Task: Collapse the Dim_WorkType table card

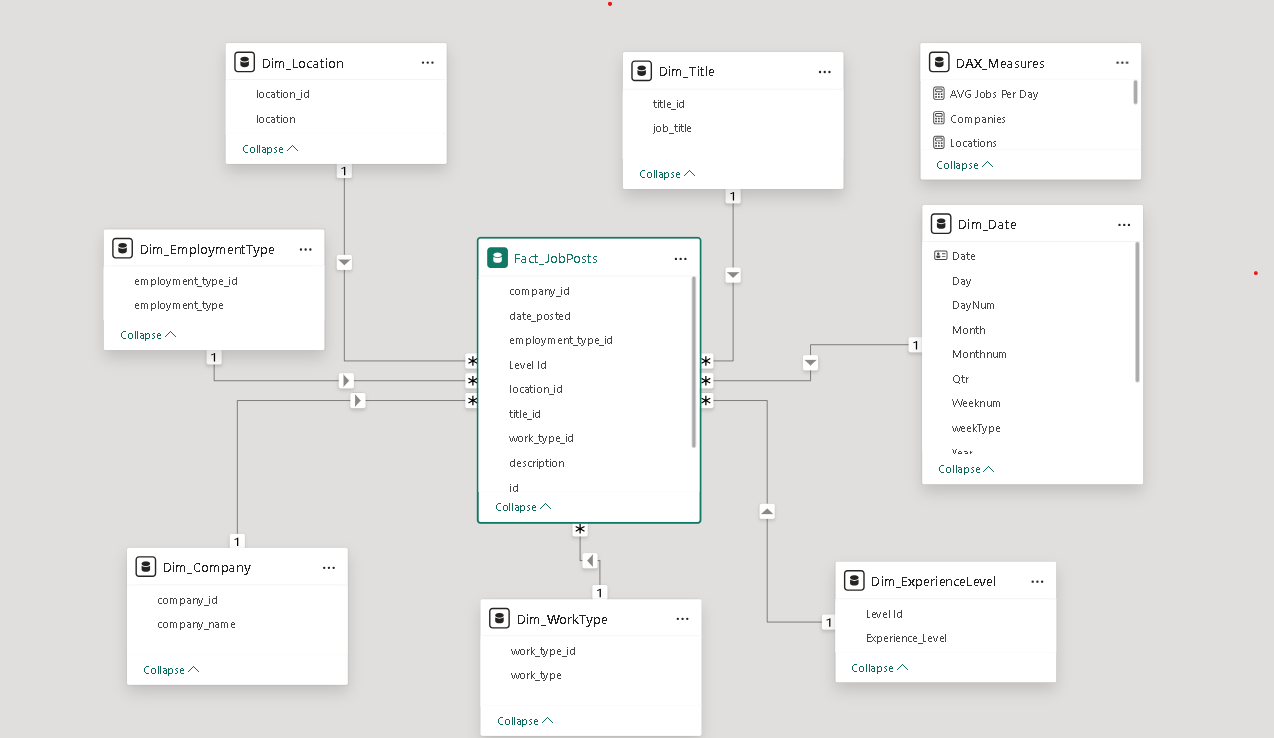Action: pyautogui.click(x=525, y=721)
